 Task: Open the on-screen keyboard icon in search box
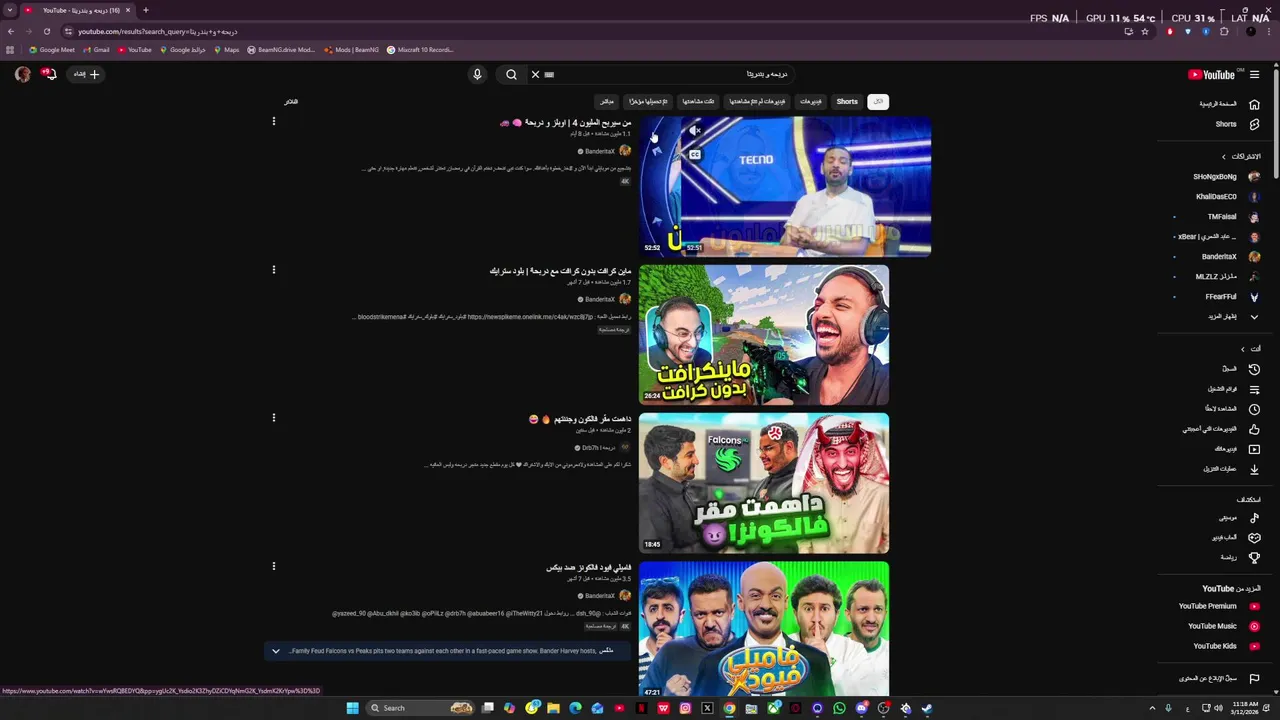[549, 74]
